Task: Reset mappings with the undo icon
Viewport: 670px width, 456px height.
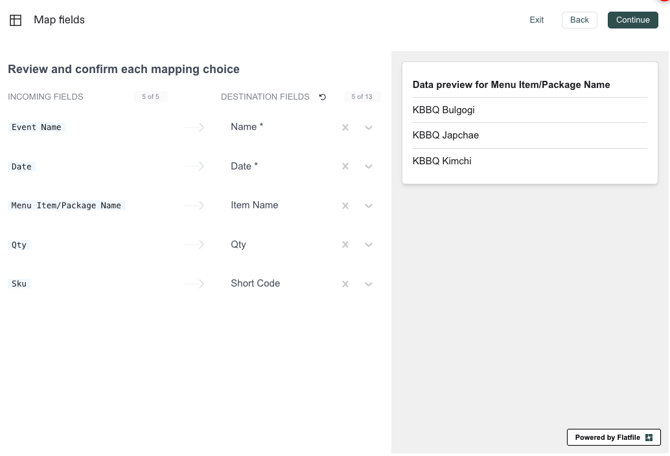Action: [x=322, y=97]
